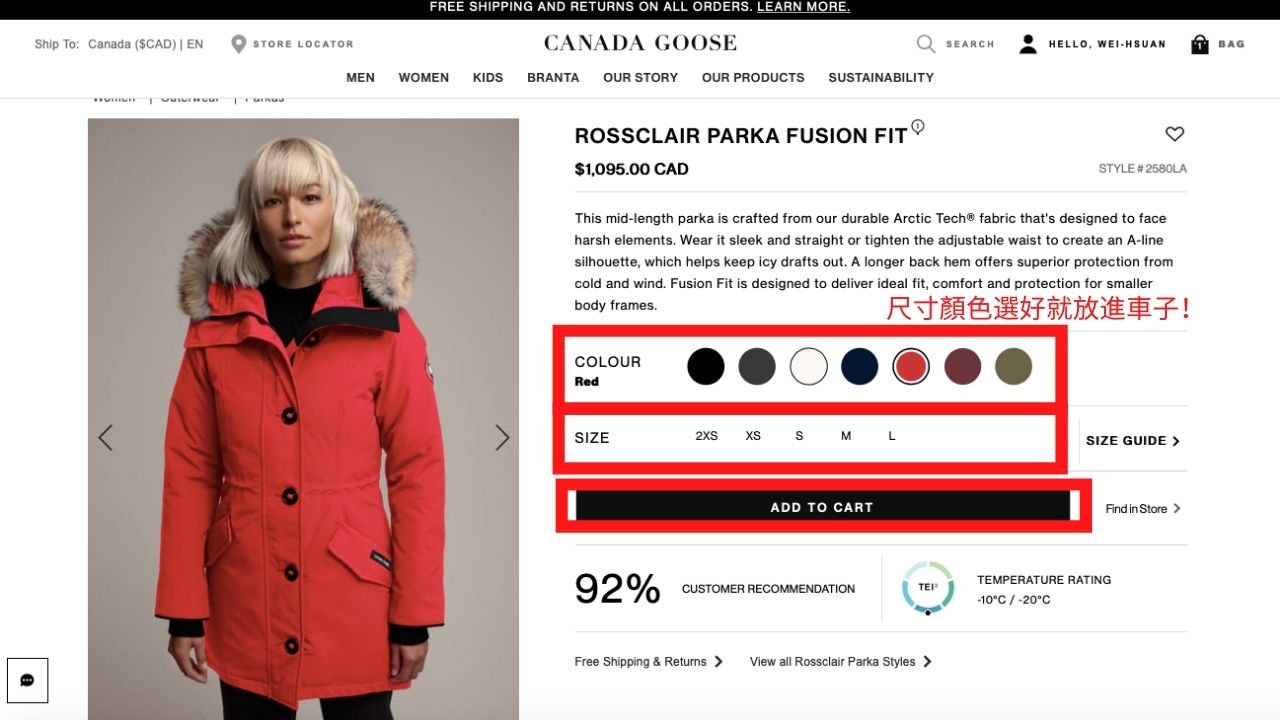Viewport: 1280px width, 720px height.
Task: Show previous product image arrow
Action: [105, 437]
